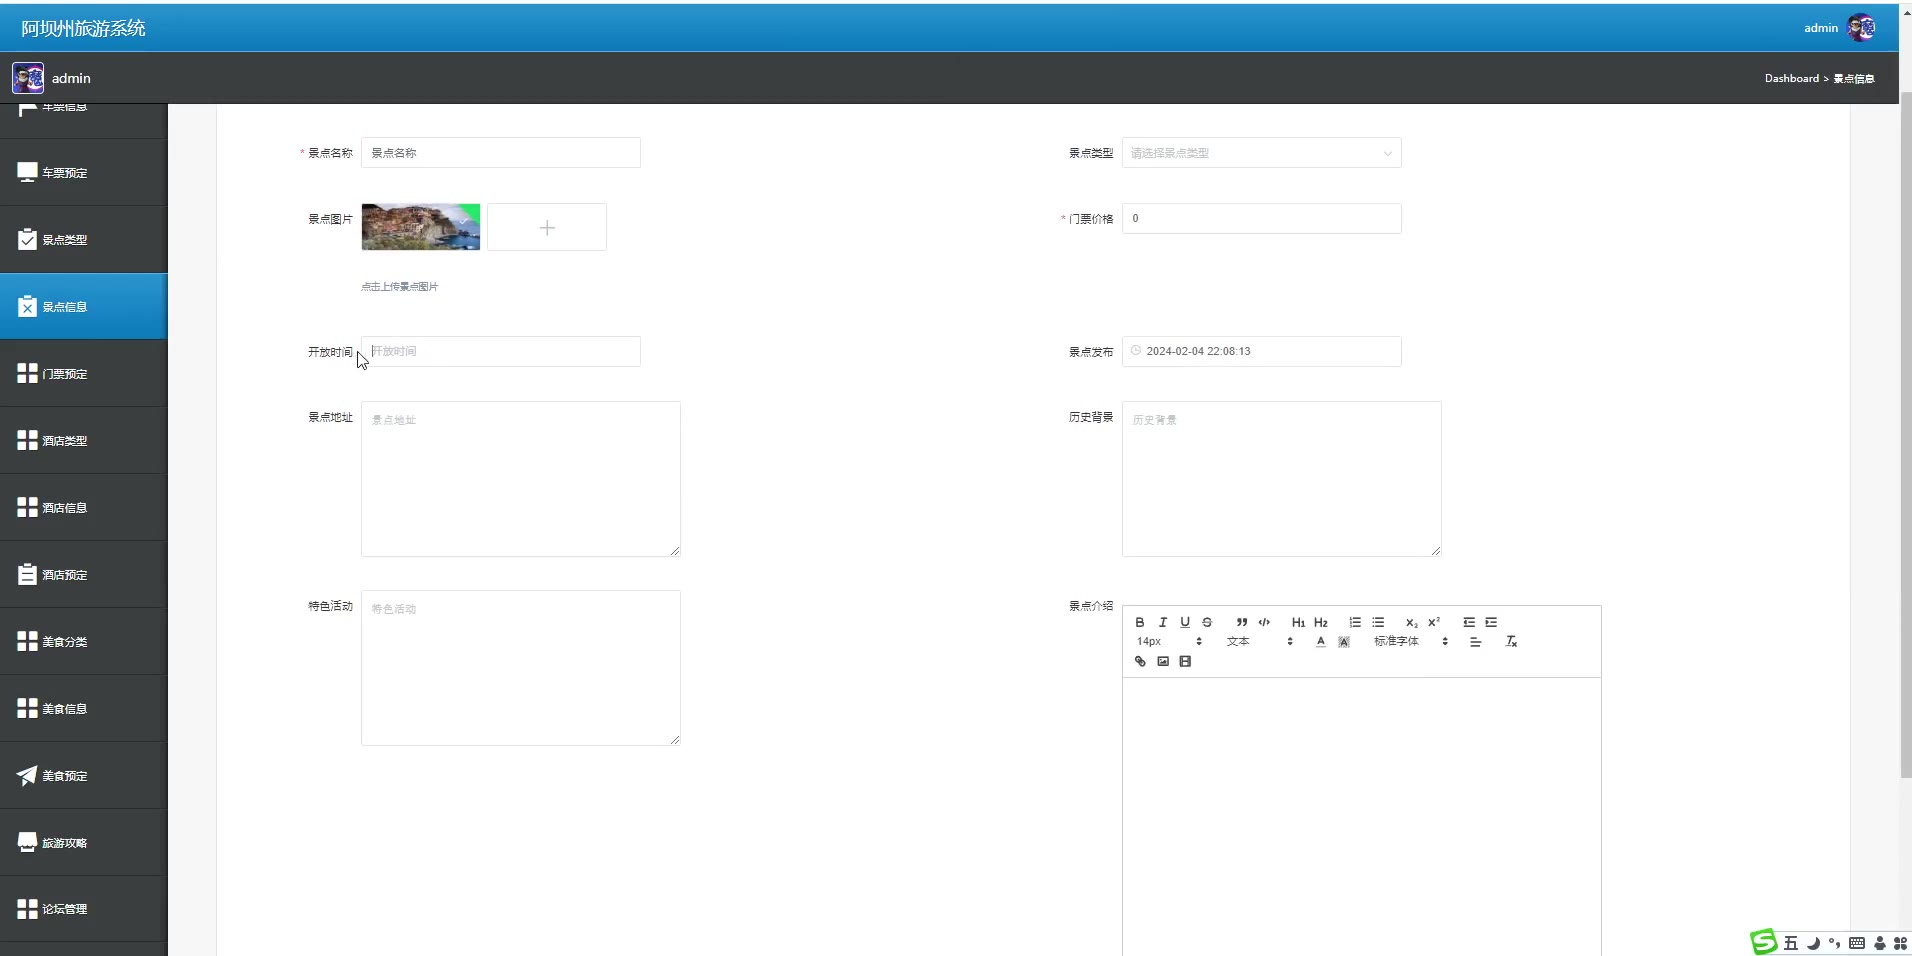Click the 景点地址 text area
1912x956 pixels.
[520, 479]
